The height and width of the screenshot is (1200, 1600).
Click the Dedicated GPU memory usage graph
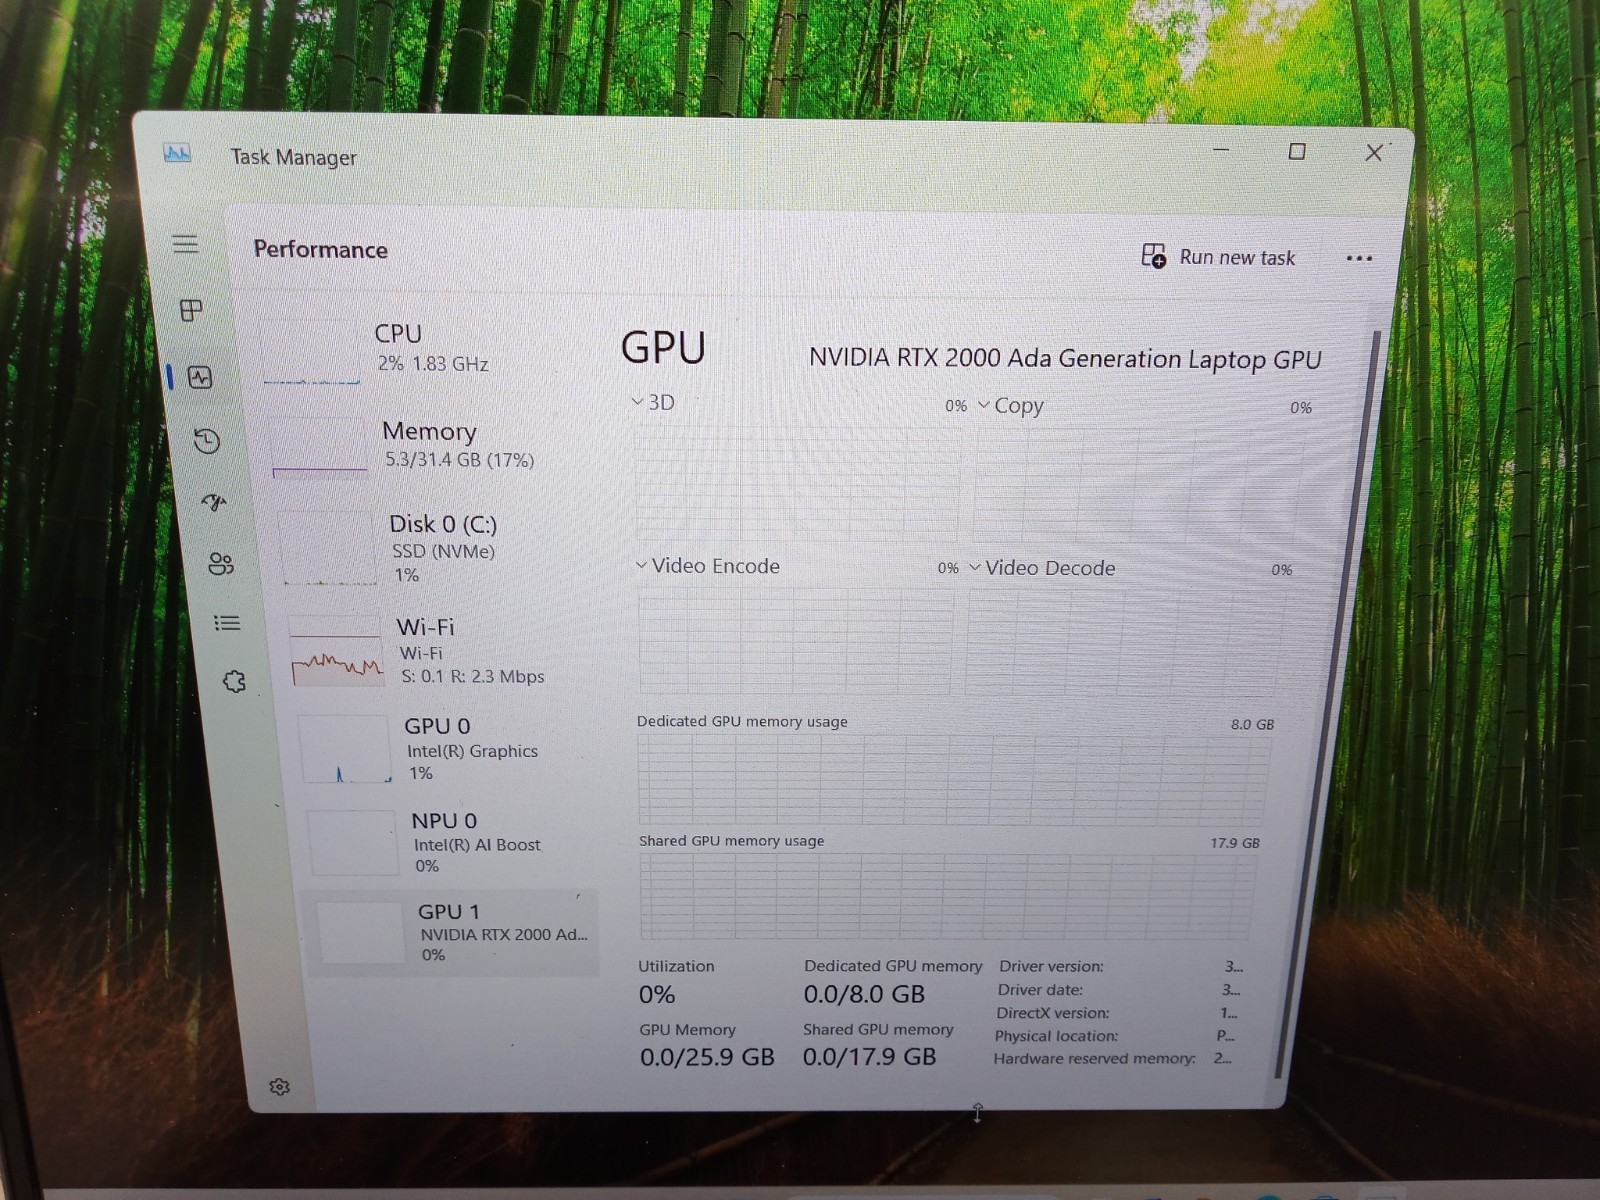[953, 779]
